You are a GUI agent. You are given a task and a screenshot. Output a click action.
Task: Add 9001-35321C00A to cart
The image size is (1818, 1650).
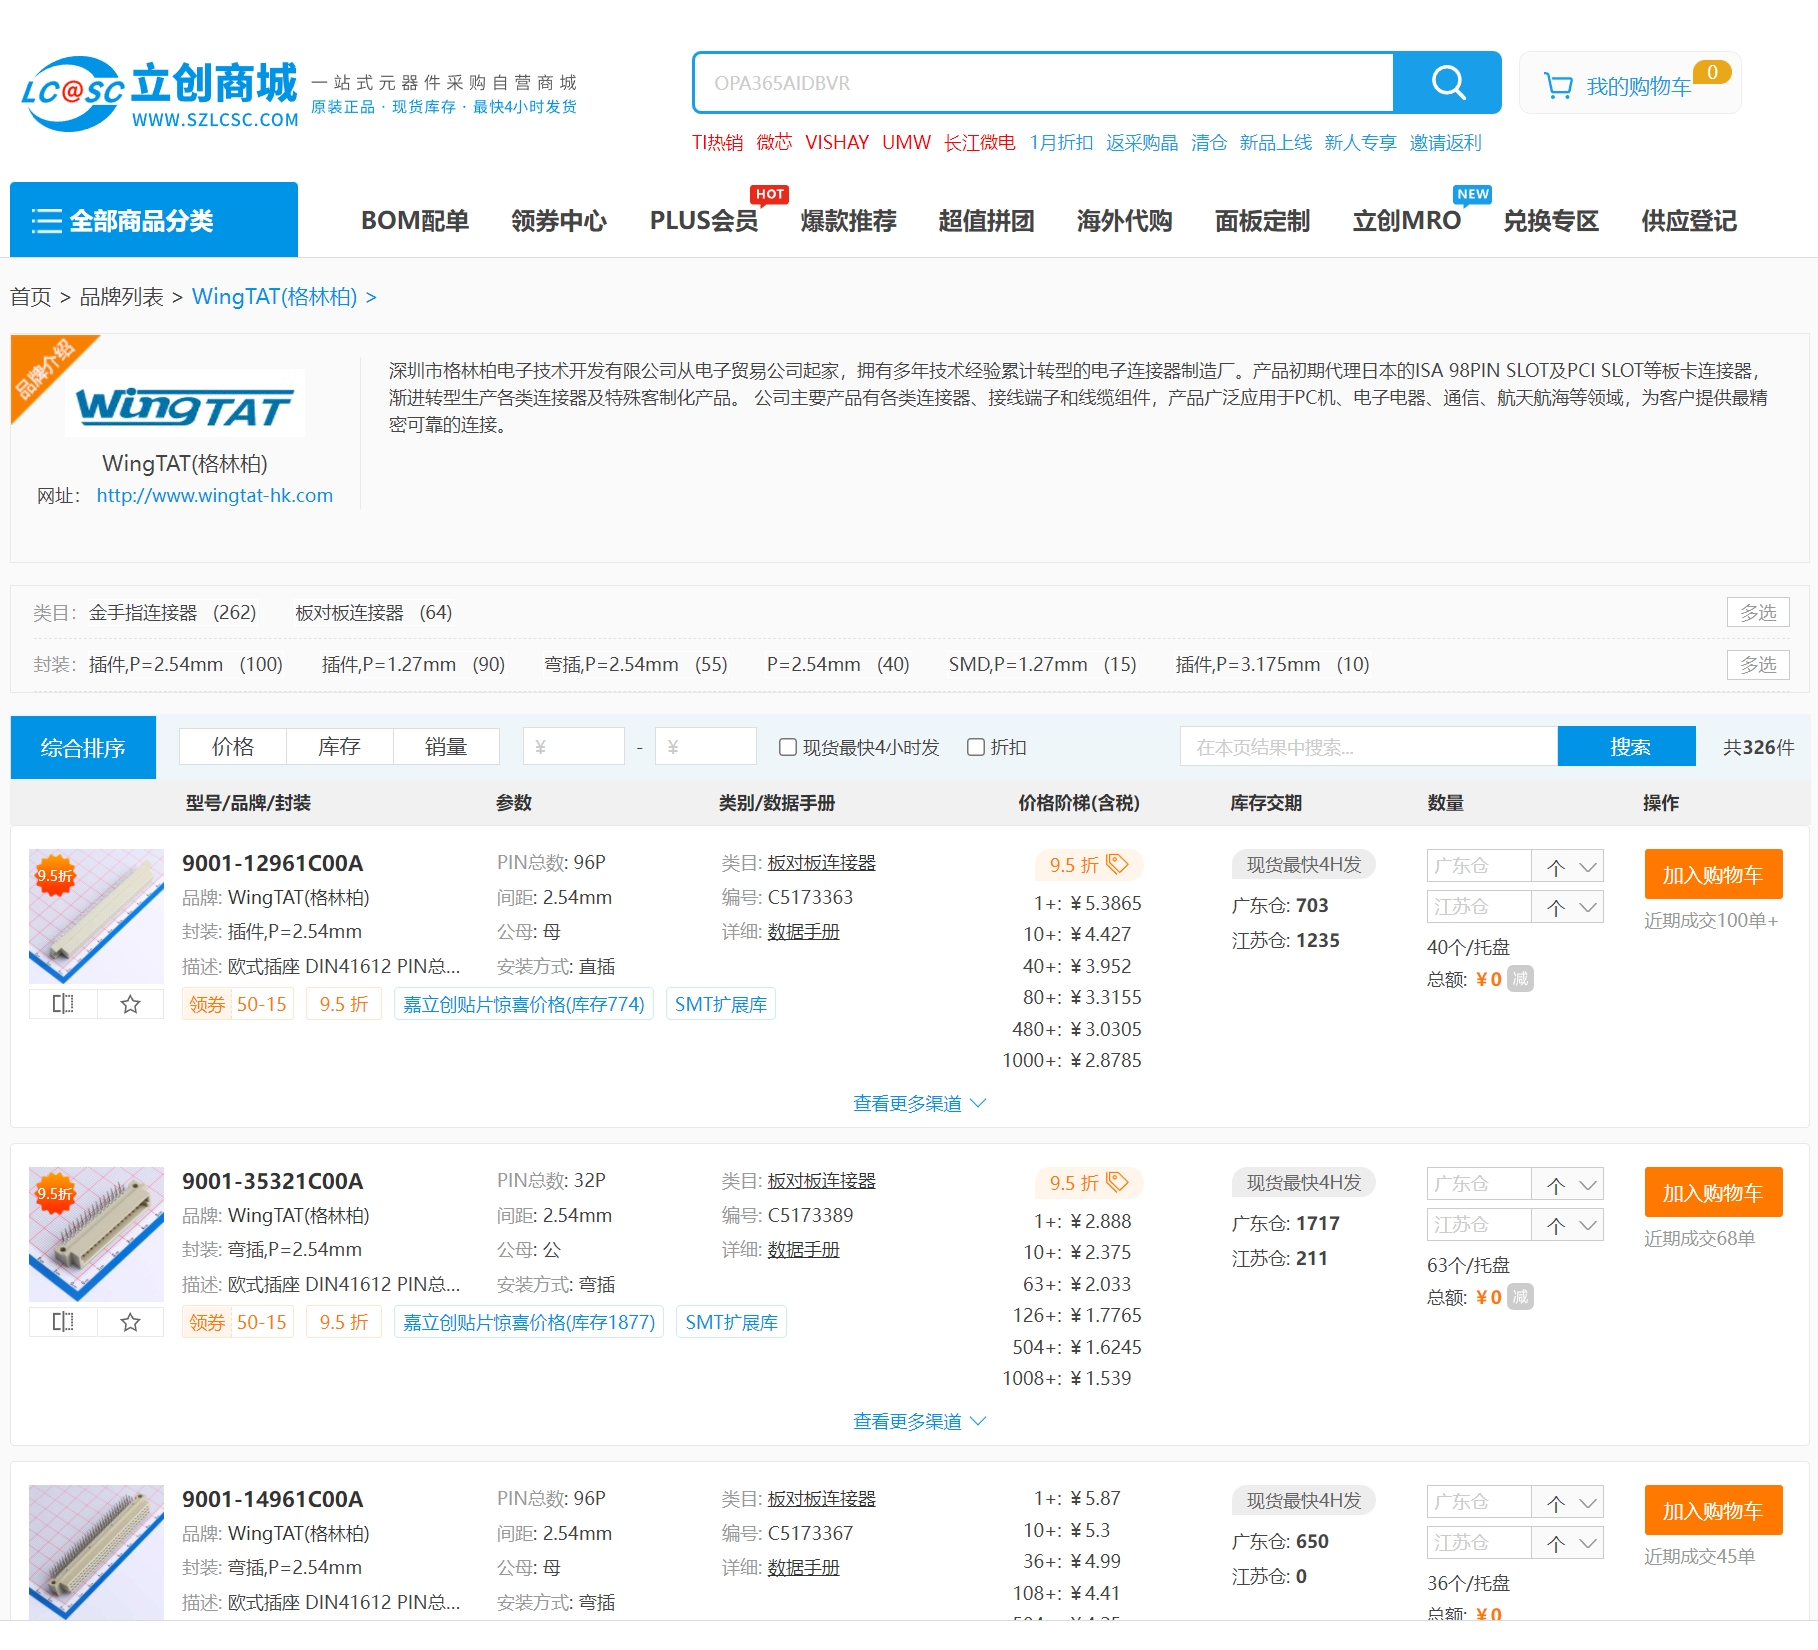click(x=1713, y=1193)
